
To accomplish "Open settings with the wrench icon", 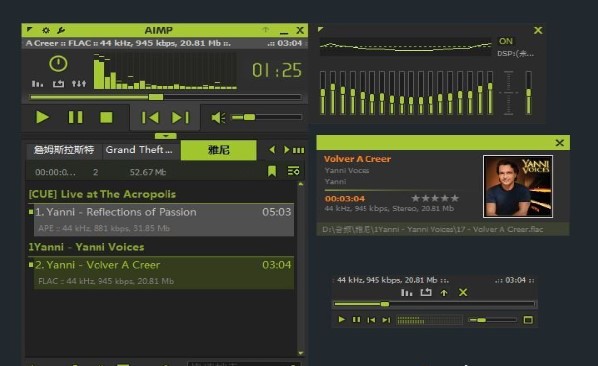I will (61, 30).
